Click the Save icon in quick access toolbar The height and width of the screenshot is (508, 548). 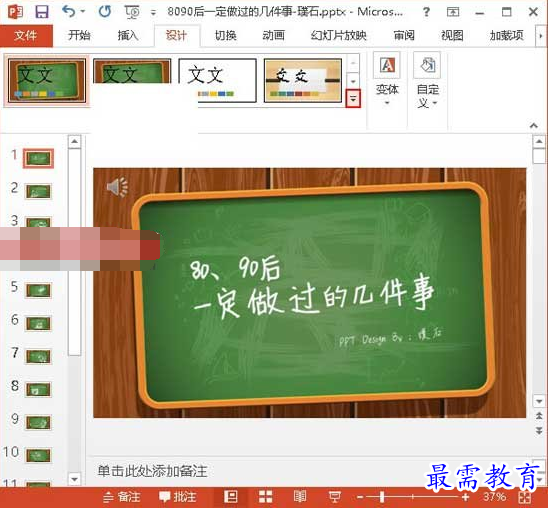tap(42, 12)
